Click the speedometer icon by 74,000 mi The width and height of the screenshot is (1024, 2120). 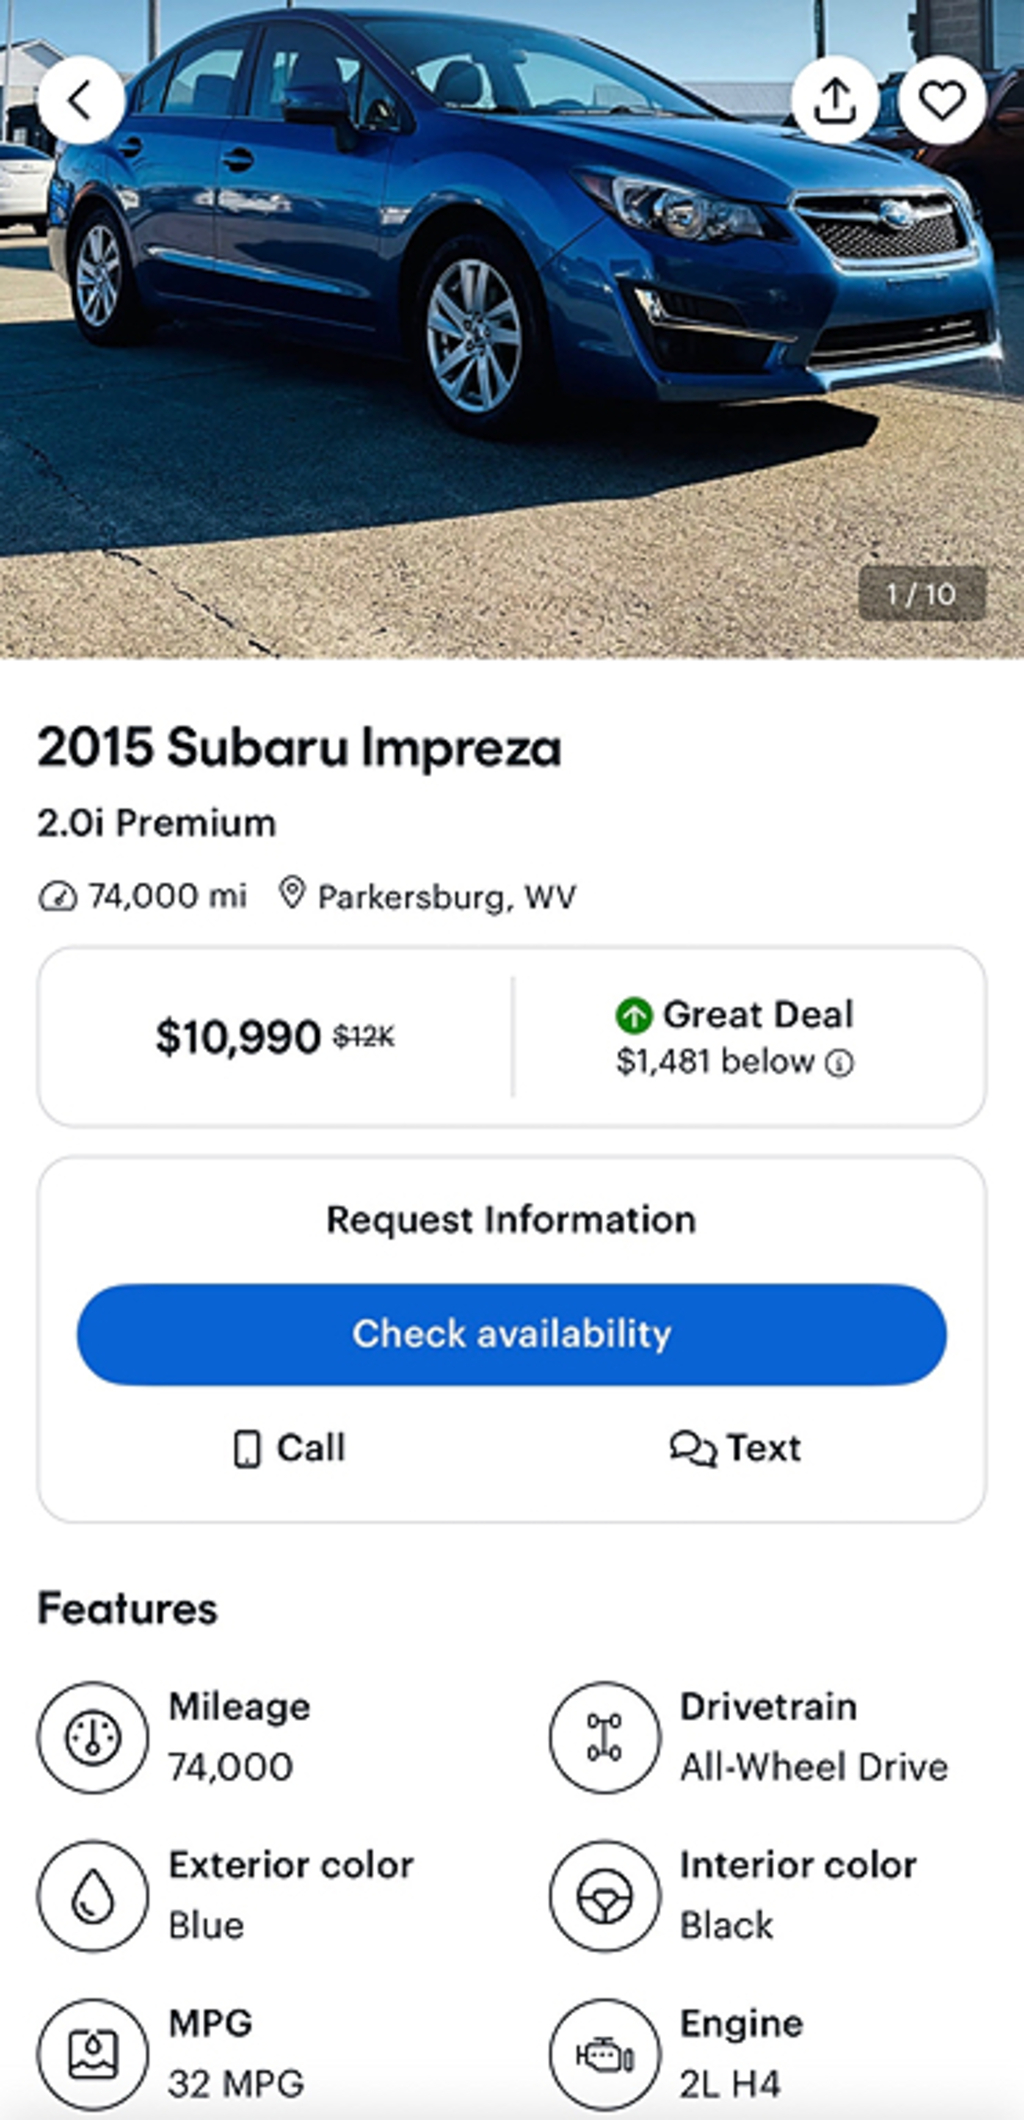point(57,896)
